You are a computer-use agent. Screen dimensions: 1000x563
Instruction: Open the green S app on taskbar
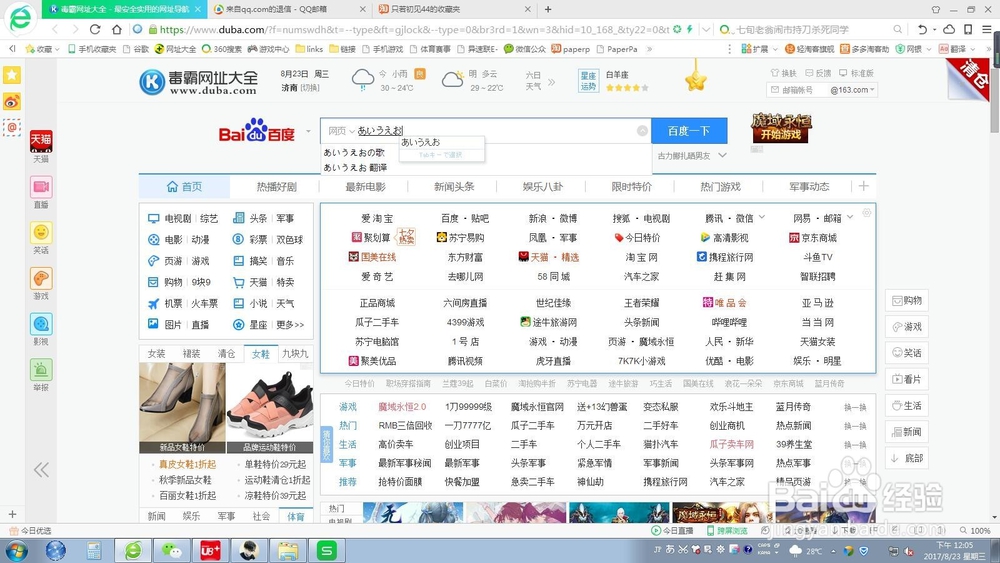pyautogui.click(x=327, y=550)
